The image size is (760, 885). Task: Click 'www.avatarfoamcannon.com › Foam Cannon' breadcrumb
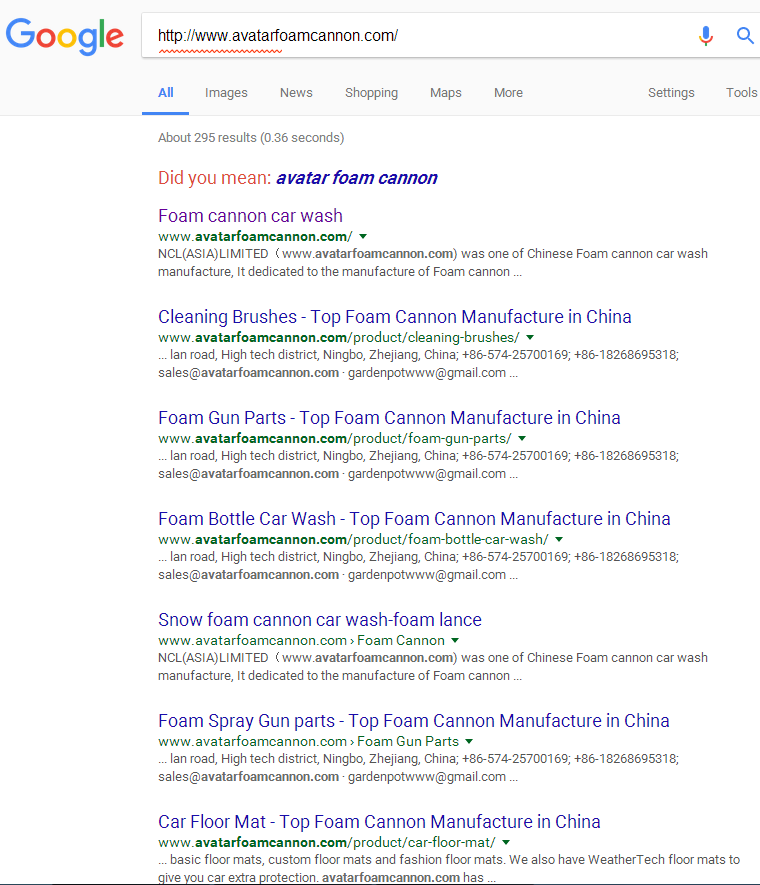pyautogui.click(x=301, y=641)
